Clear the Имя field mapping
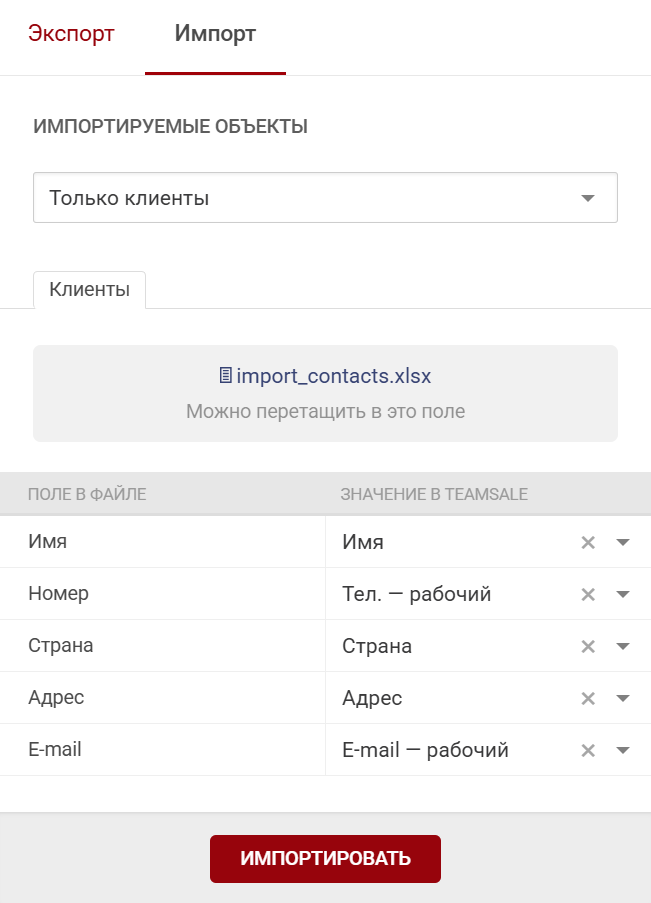 (x=588, y=542)
